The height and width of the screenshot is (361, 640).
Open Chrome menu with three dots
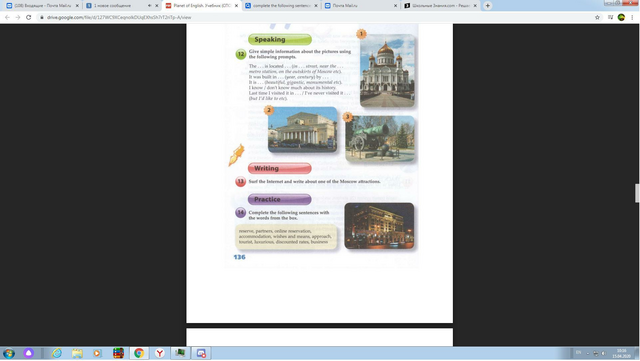pos(632,17)
